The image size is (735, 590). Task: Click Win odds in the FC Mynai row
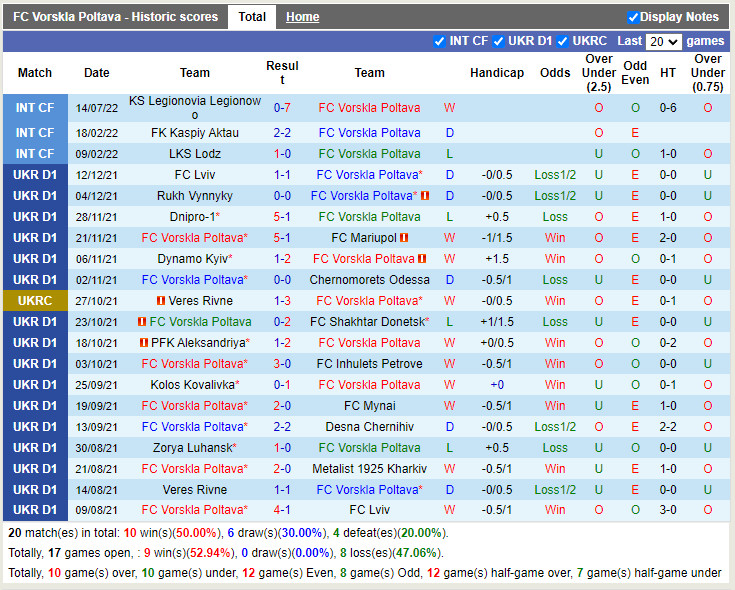555,406
